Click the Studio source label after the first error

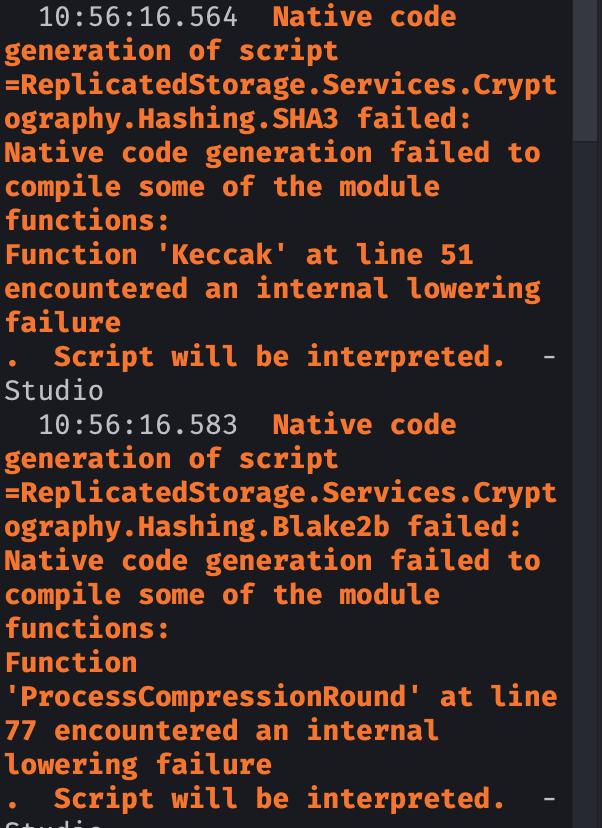(x=54, y=391)
